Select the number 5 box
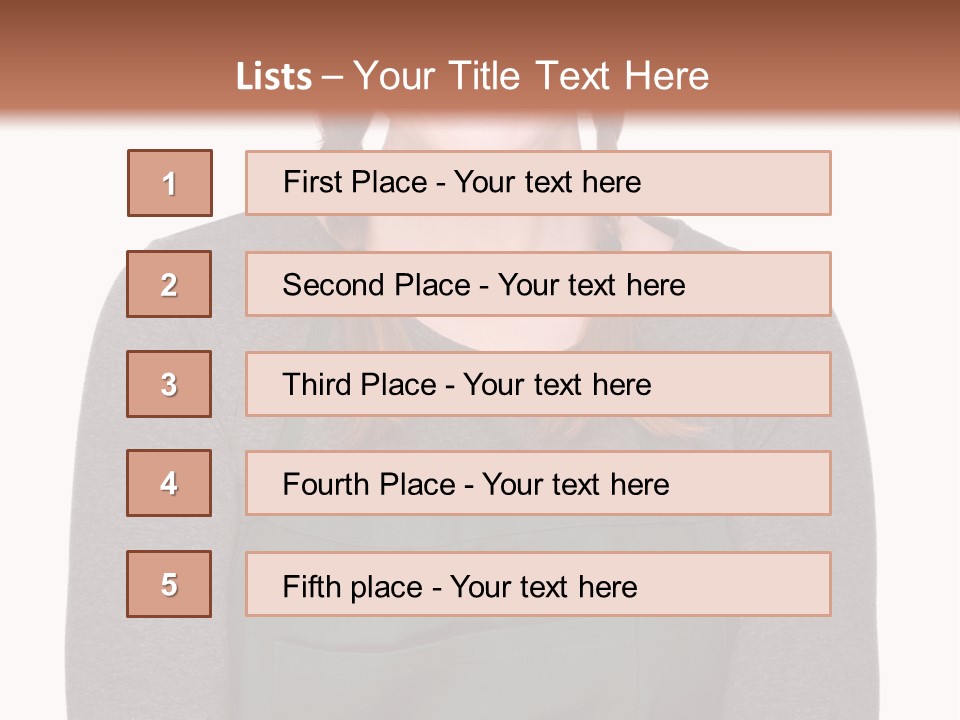Image resolution: width=960 pixels, height=720 pixels. 169,584
